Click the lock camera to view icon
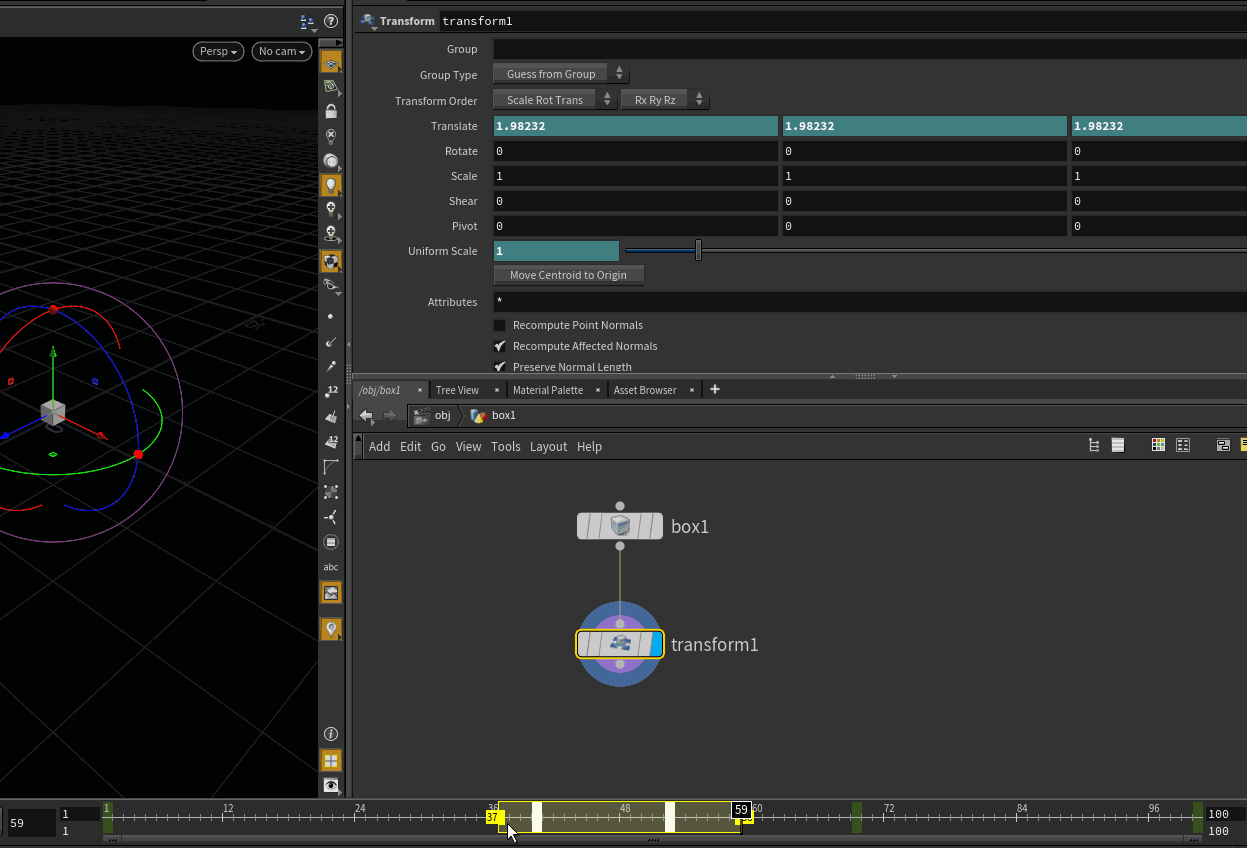Screen dimensions: 1247x848 (x=331, y=110)
